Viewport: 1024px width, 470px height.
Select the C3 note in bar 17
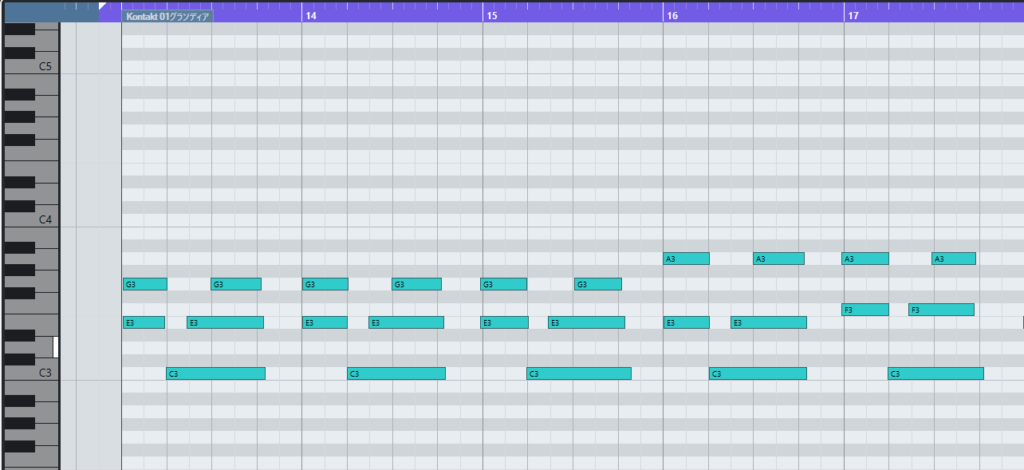click(935, 374)
